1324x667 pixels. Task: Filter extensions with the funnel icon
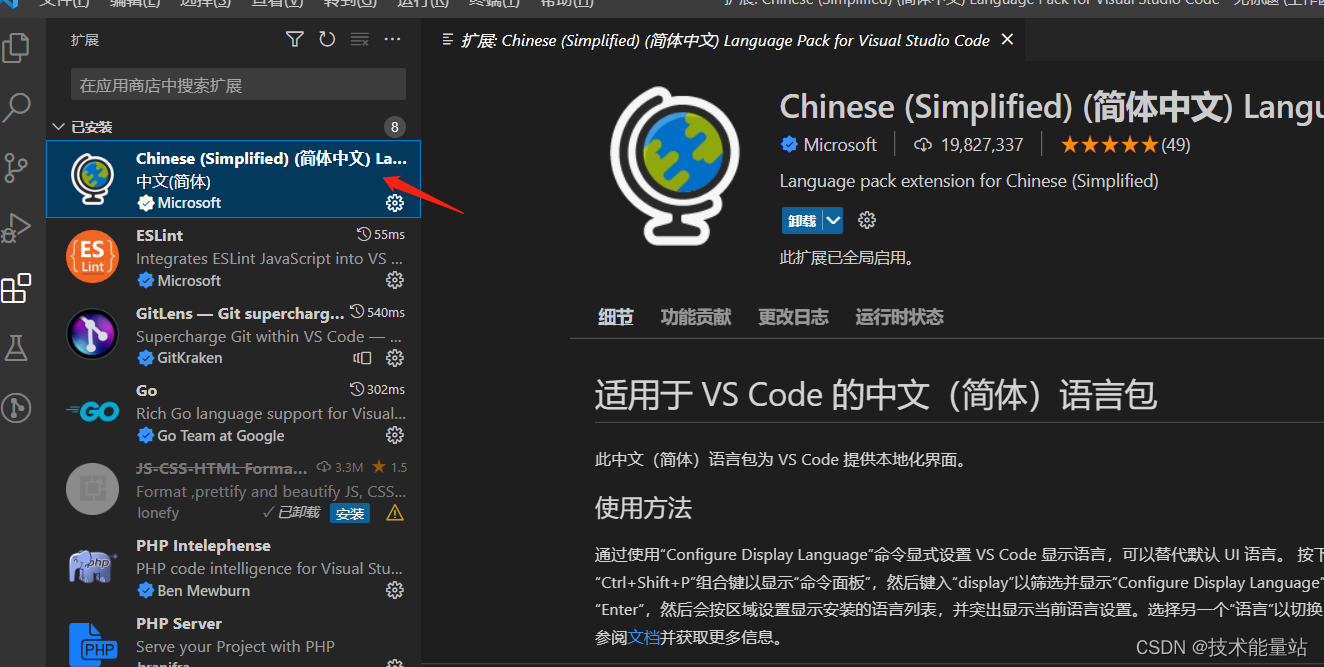(x=294, y=39)
